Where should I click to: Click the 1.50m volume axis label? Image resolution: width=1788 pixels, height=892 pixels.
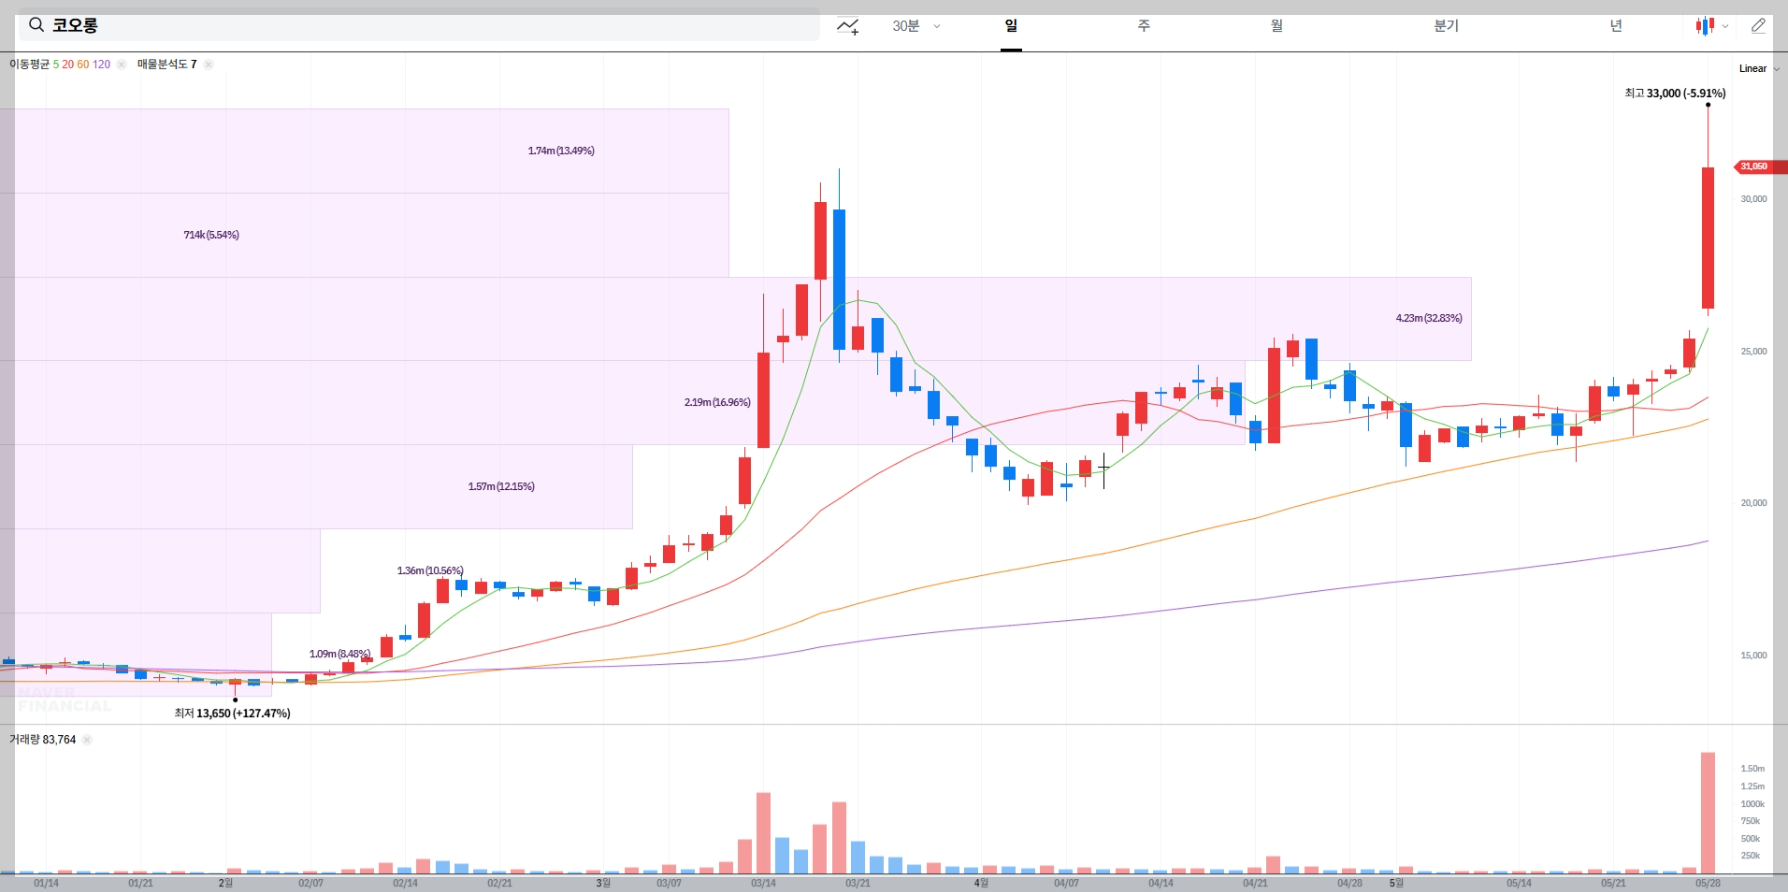[x=1752, y=769]
